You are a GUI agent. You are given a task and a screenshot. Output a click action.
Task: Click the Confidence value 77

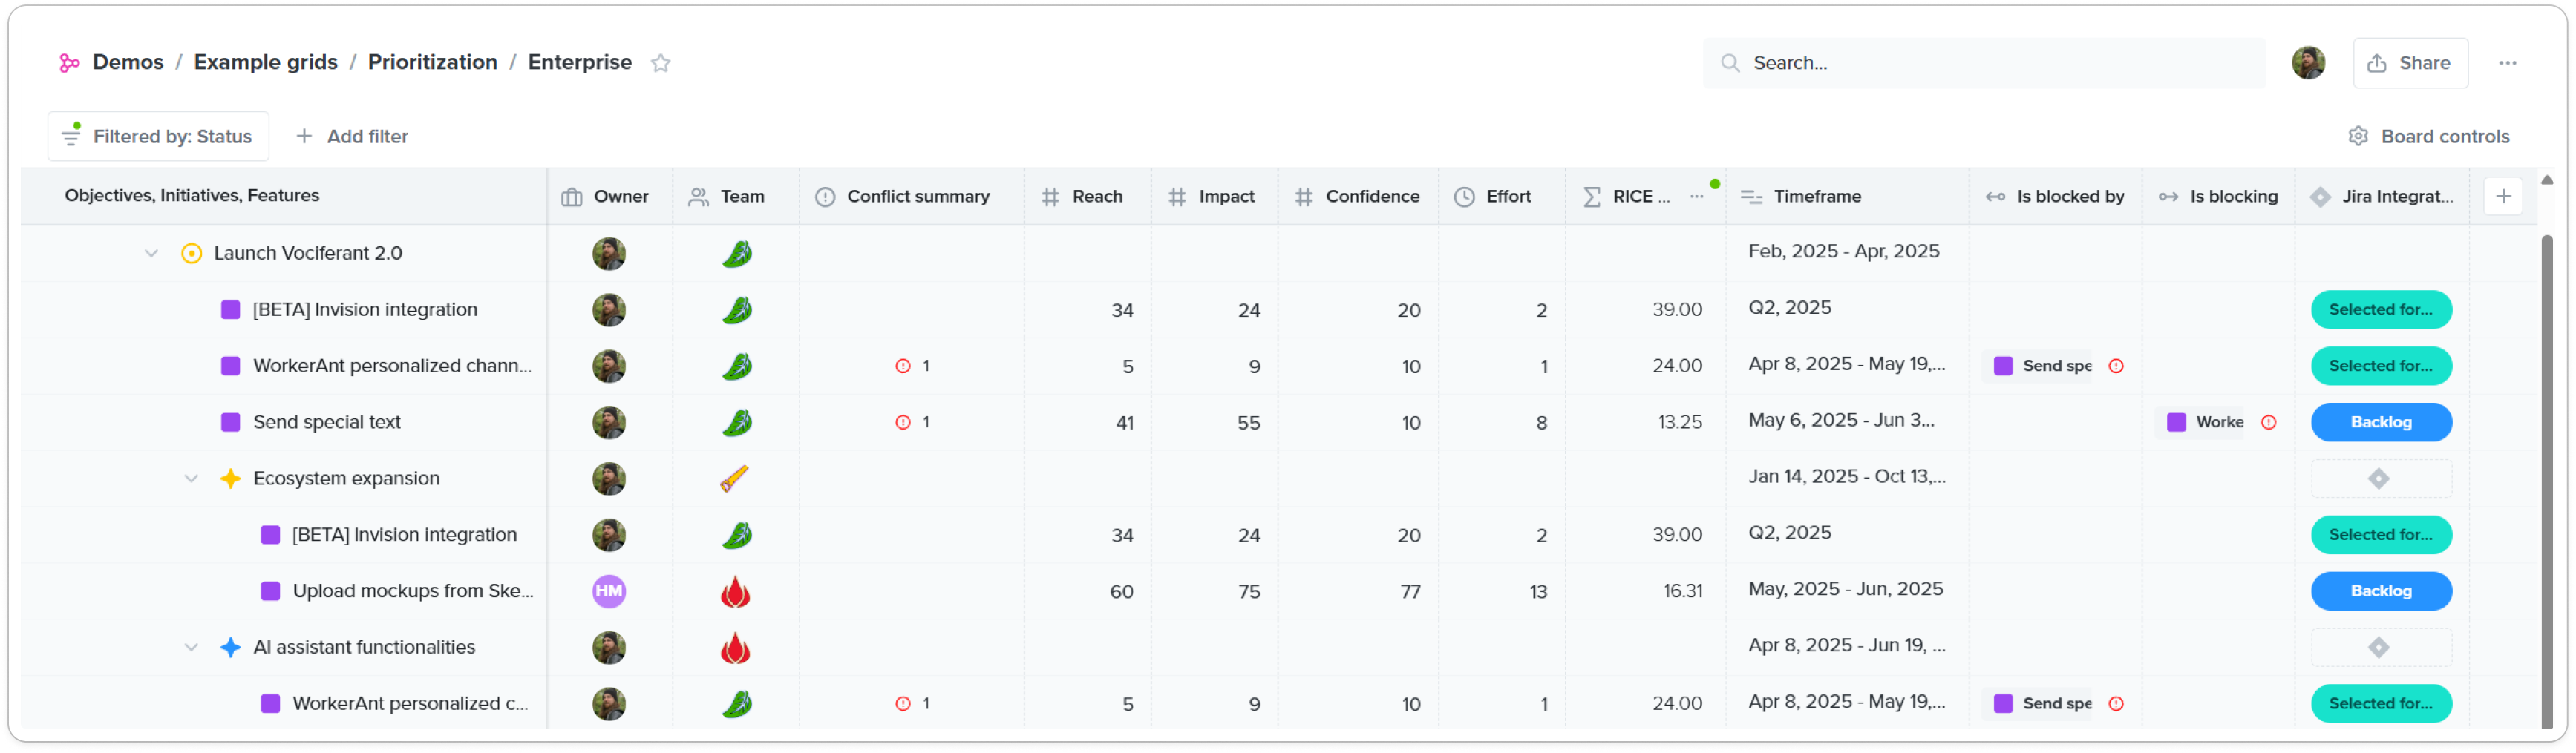tap(1410, 591)
